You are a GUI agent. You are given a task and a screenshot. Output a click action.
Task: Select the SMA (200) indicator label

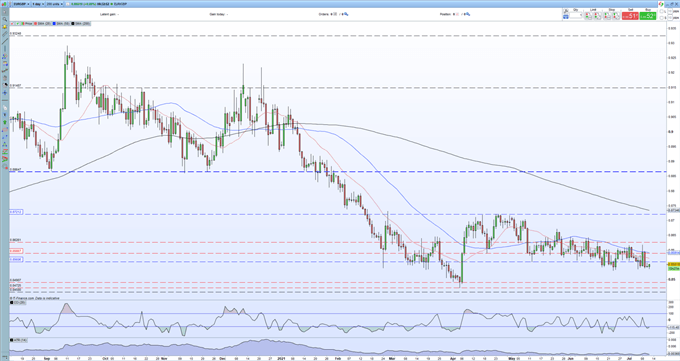[82, 23]
